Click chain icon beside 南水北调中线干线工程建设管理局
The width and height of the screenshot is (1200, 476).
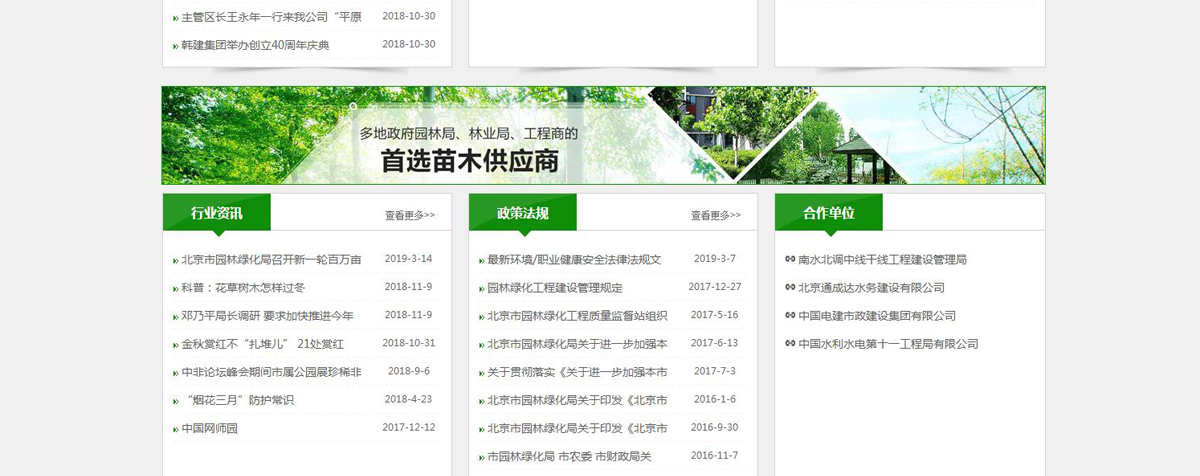[790, 260]
